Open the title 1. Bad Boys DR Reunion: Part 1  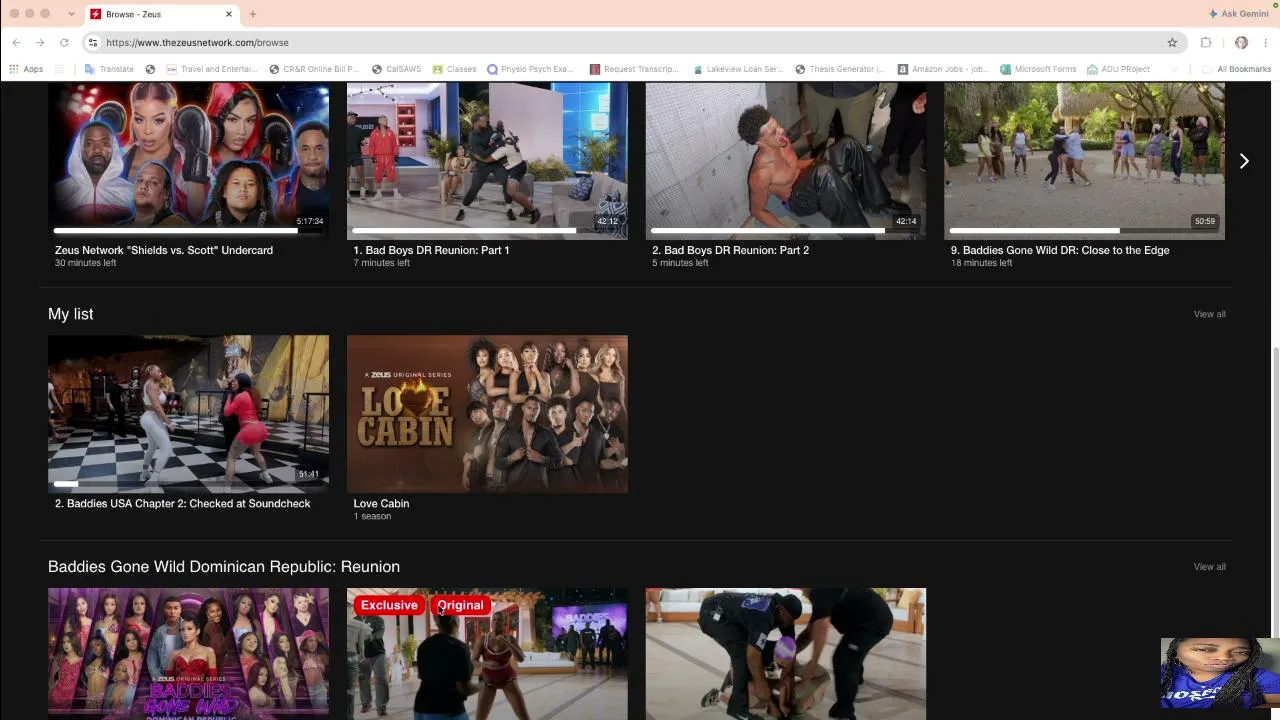tap(431, 250)
